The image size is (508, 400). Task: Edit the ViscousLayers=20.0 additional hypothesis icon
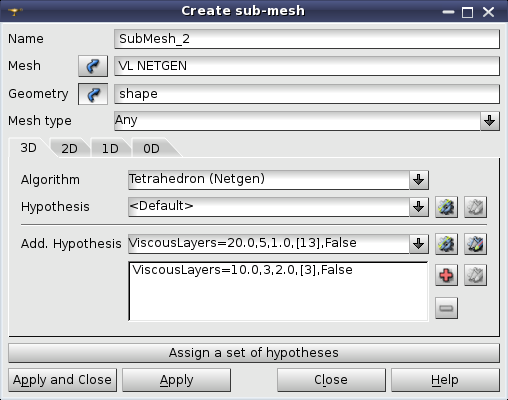pos(475,244)
